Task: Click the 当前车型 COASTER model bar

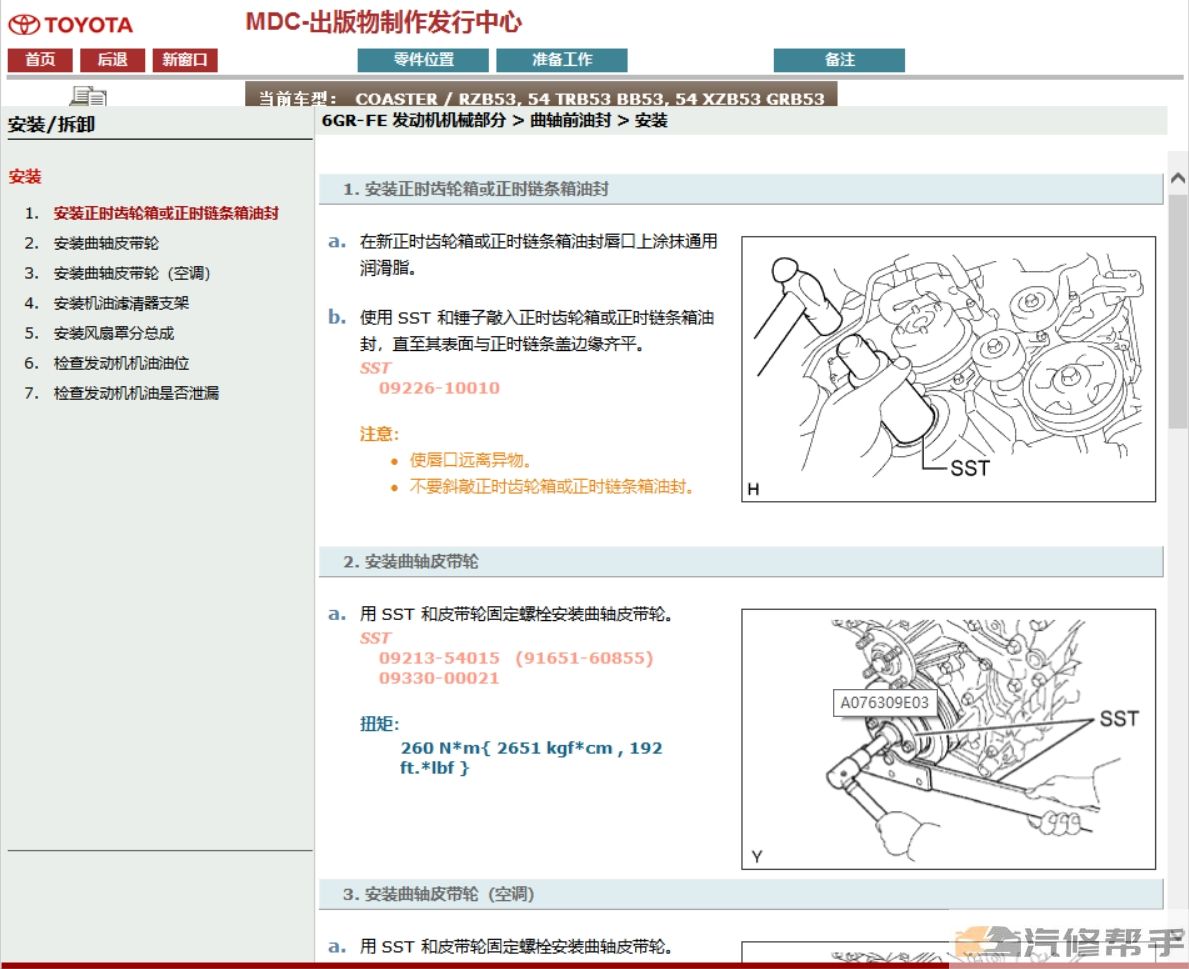Action: pyautogui.click(x=541, y=96)
